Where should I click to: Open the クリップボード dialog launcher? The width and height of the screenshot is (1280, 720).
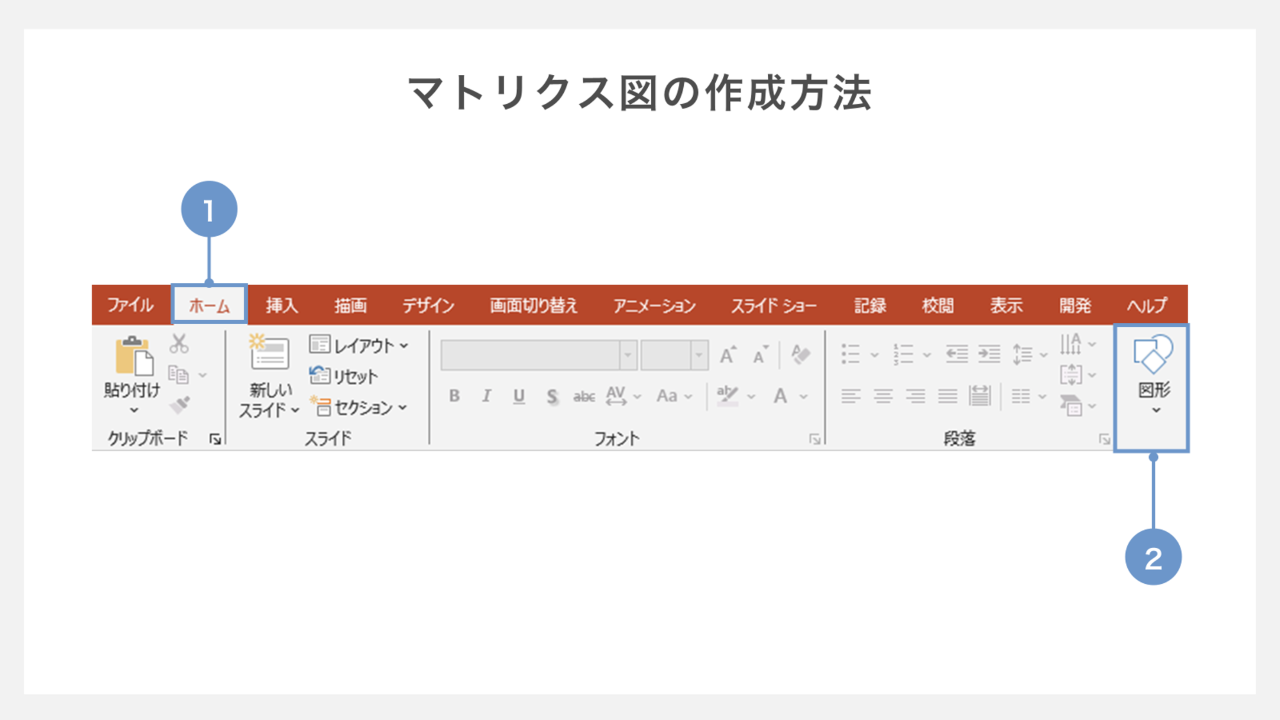pyautogui.click(x=215, y=439)
